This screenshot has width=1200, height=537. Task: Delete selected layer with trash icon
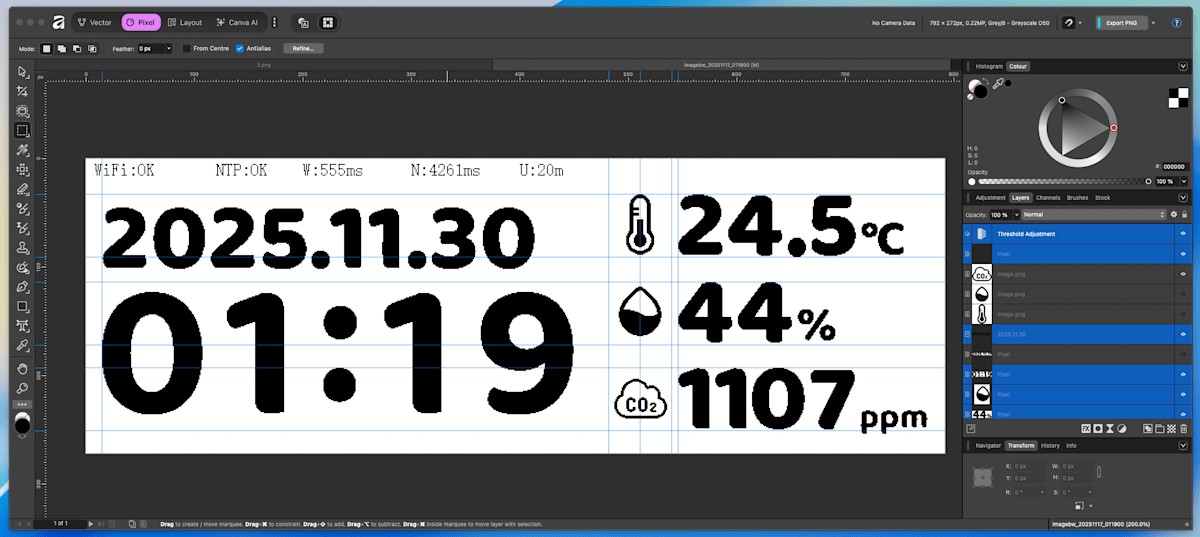[x=1184, y=428]
